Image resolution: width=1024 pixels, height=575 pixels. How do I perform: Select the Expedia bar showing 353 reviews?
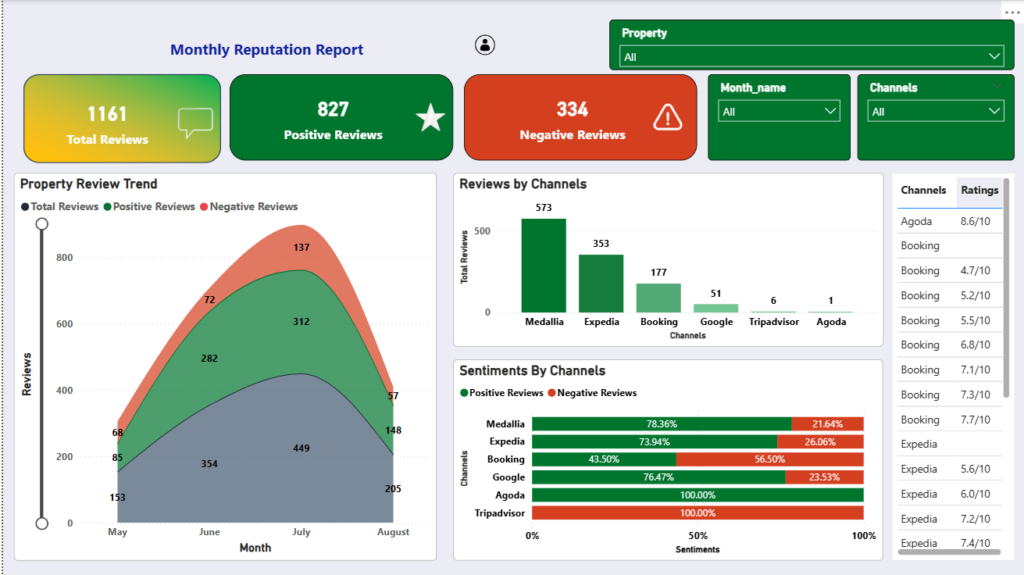[601, 284]
